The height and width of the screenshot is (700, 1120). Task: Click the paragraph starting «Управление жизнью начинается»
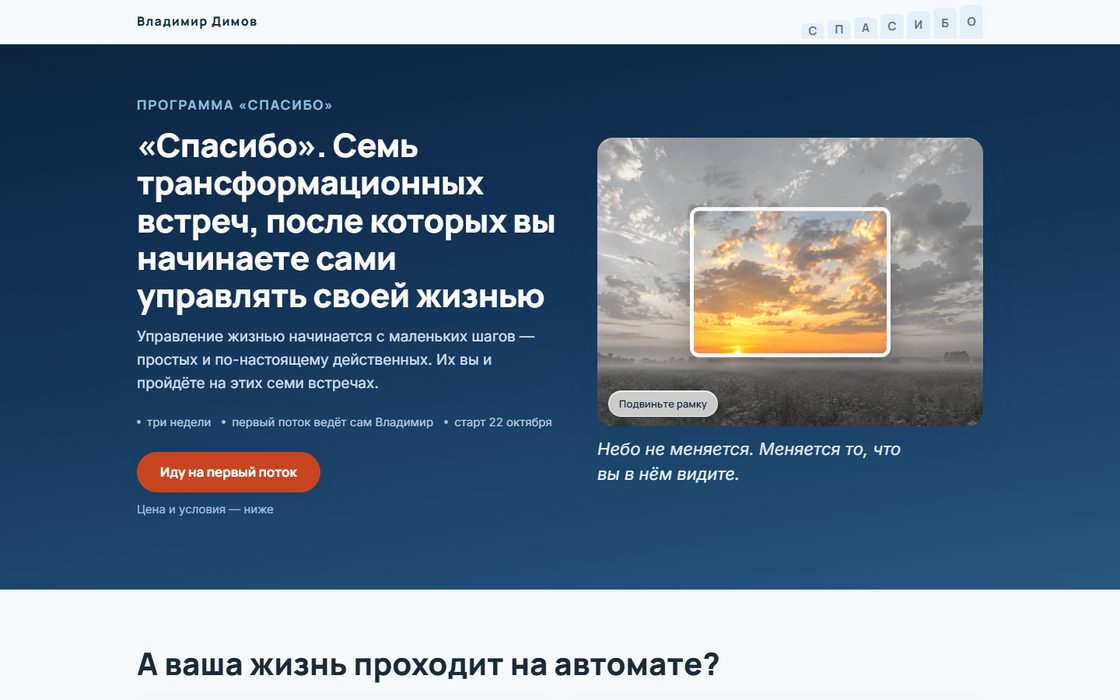coord(336,359)
